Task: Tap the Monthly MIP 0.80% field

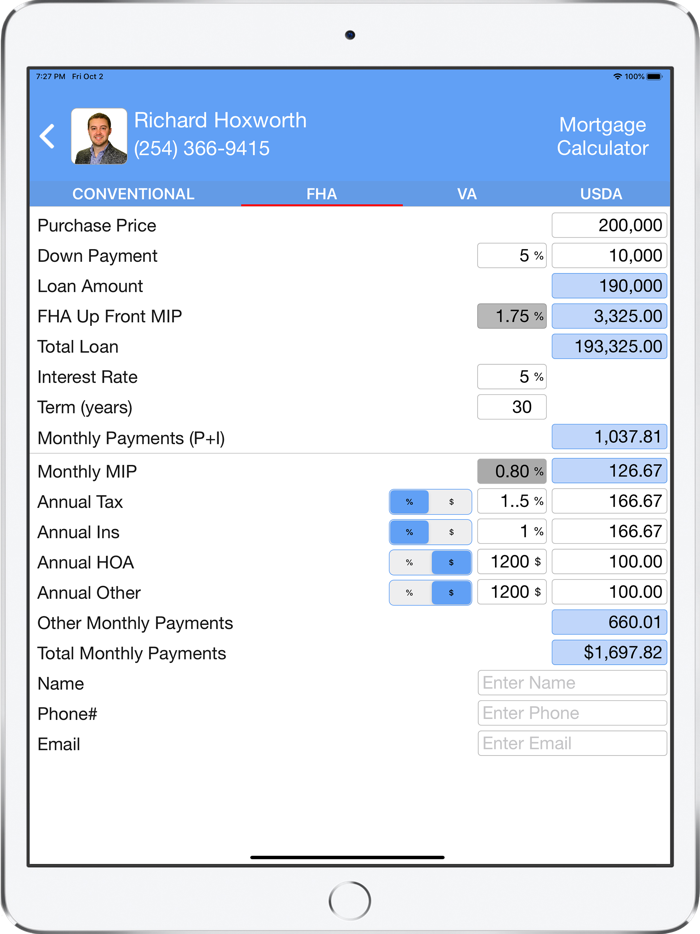Action: click(512, 471)
